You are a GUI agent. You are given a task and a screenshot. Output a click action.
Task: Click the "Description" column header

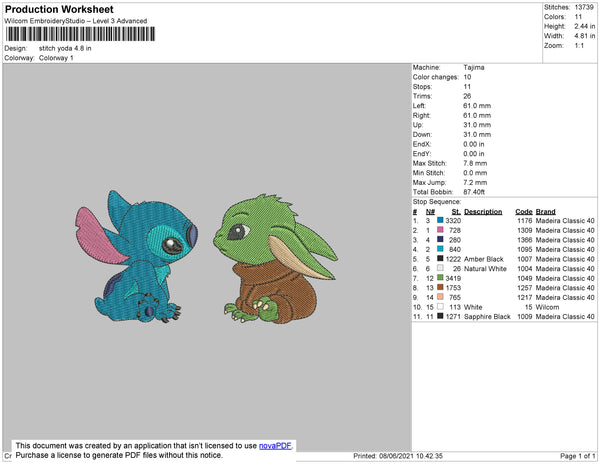pyautogui.click(x=483, y=212)
